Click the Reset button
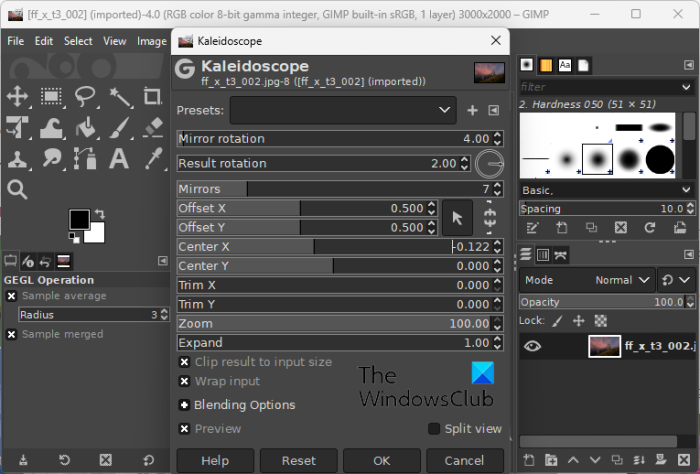The width and height of the screenshot is (700, 474). coord(299,461)
